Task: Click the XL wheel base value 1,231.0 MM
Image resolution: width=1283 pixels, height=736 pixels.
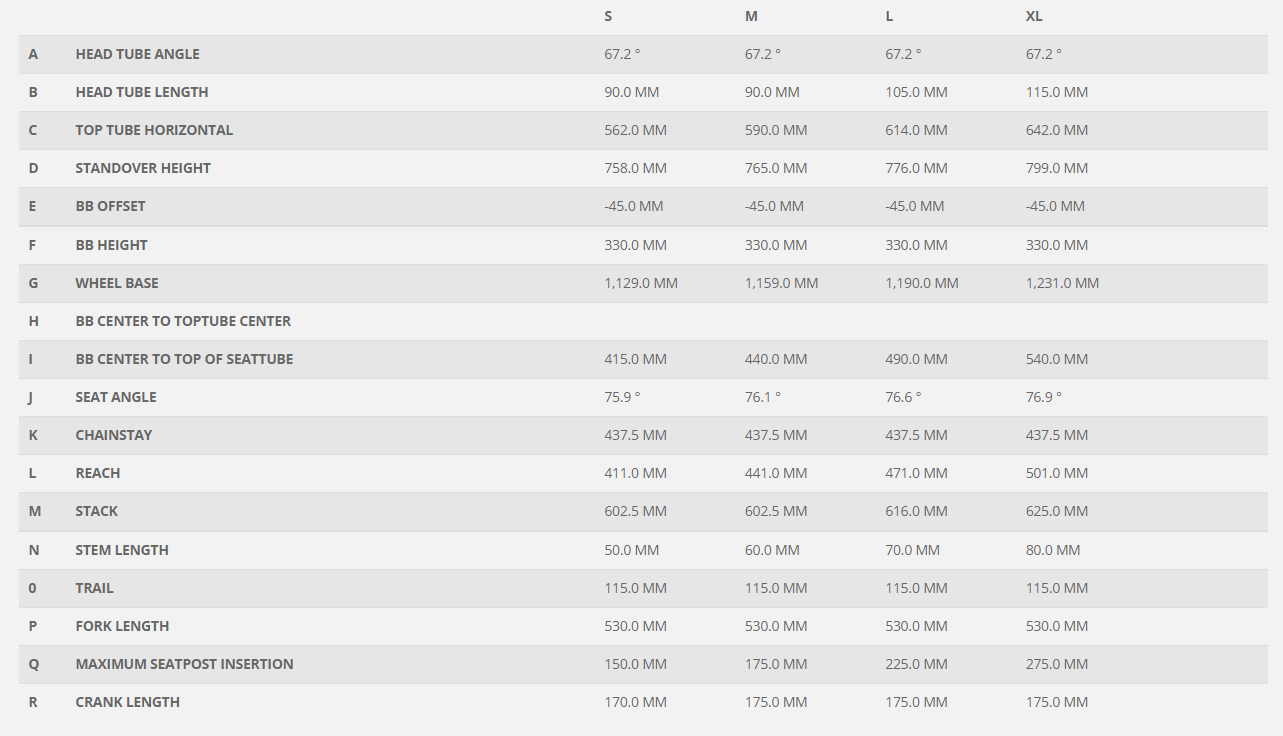Action: (1062, 283)
